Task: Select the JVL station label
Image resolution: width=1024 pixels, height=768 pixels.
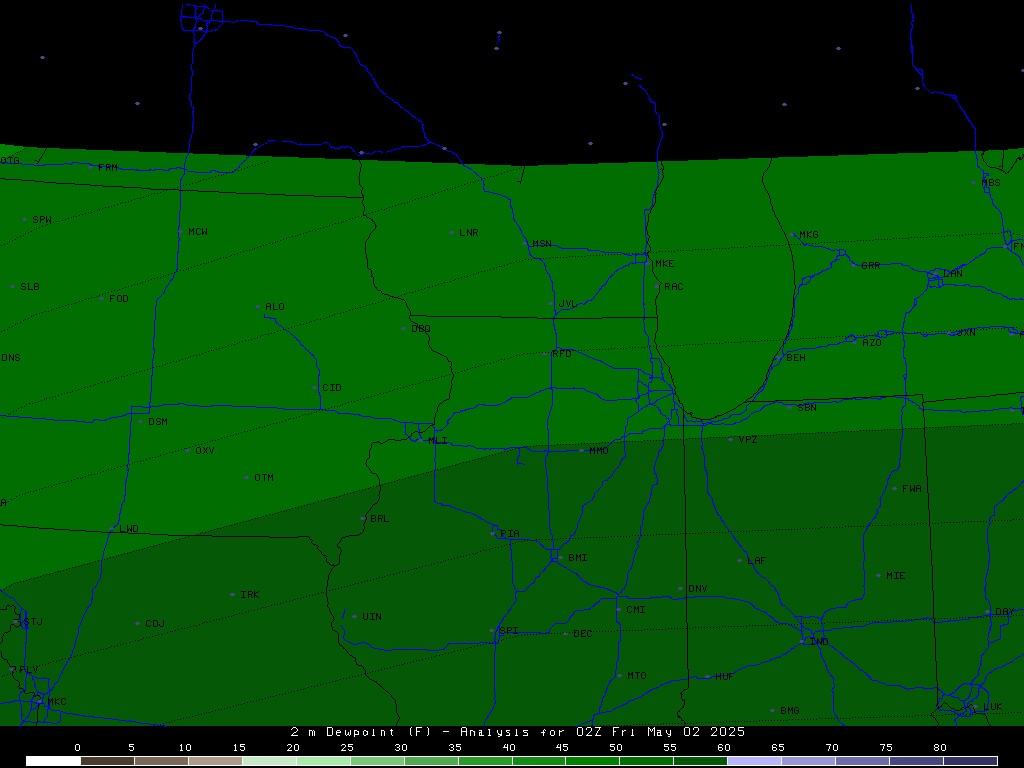Action: pos(568,304)
